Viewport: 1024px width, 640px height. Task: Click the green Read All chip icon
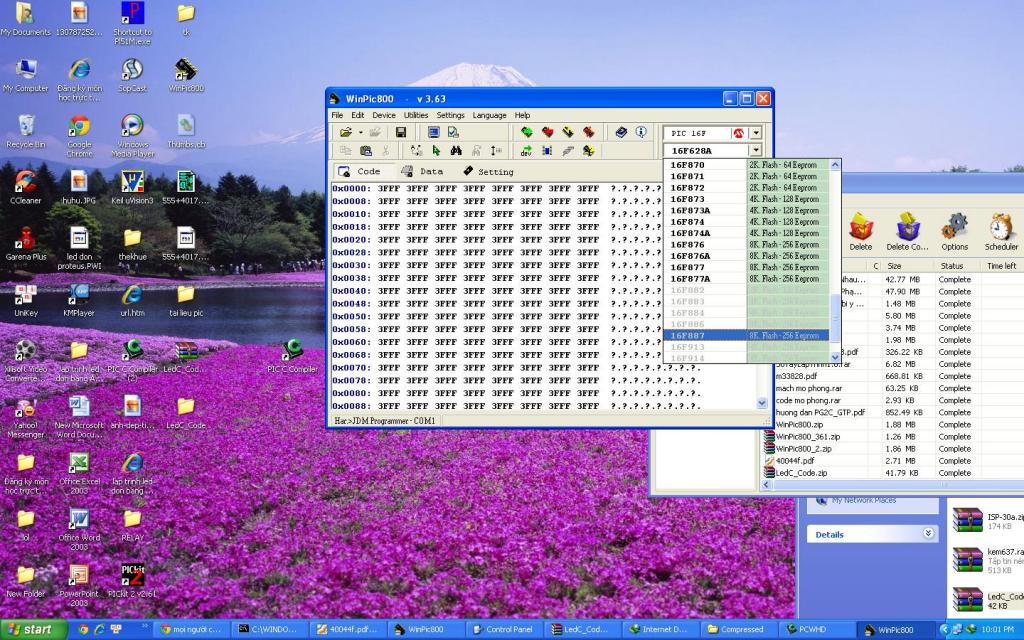tap(526, 133)
